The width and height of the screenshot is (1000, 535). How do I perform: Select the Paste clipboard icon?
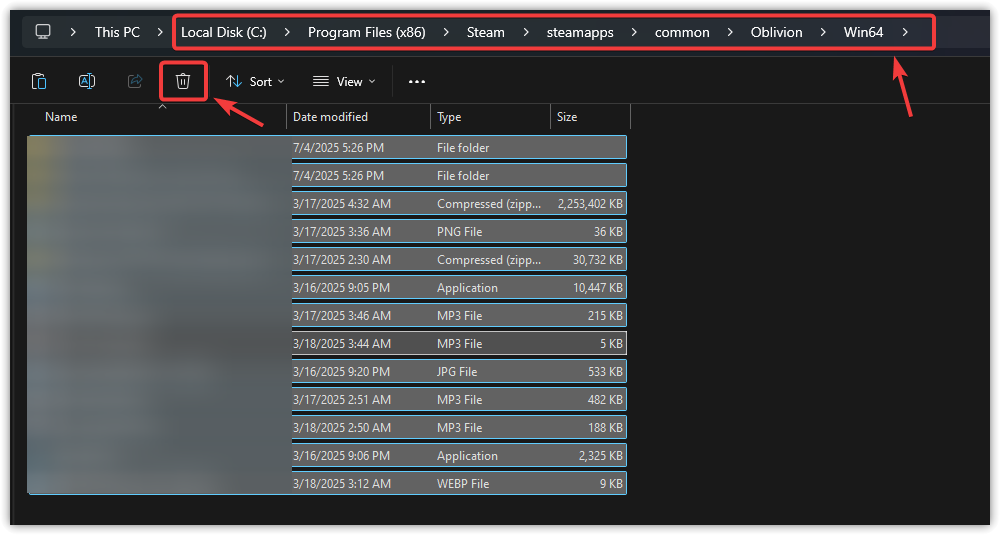(x=39, y=81)
